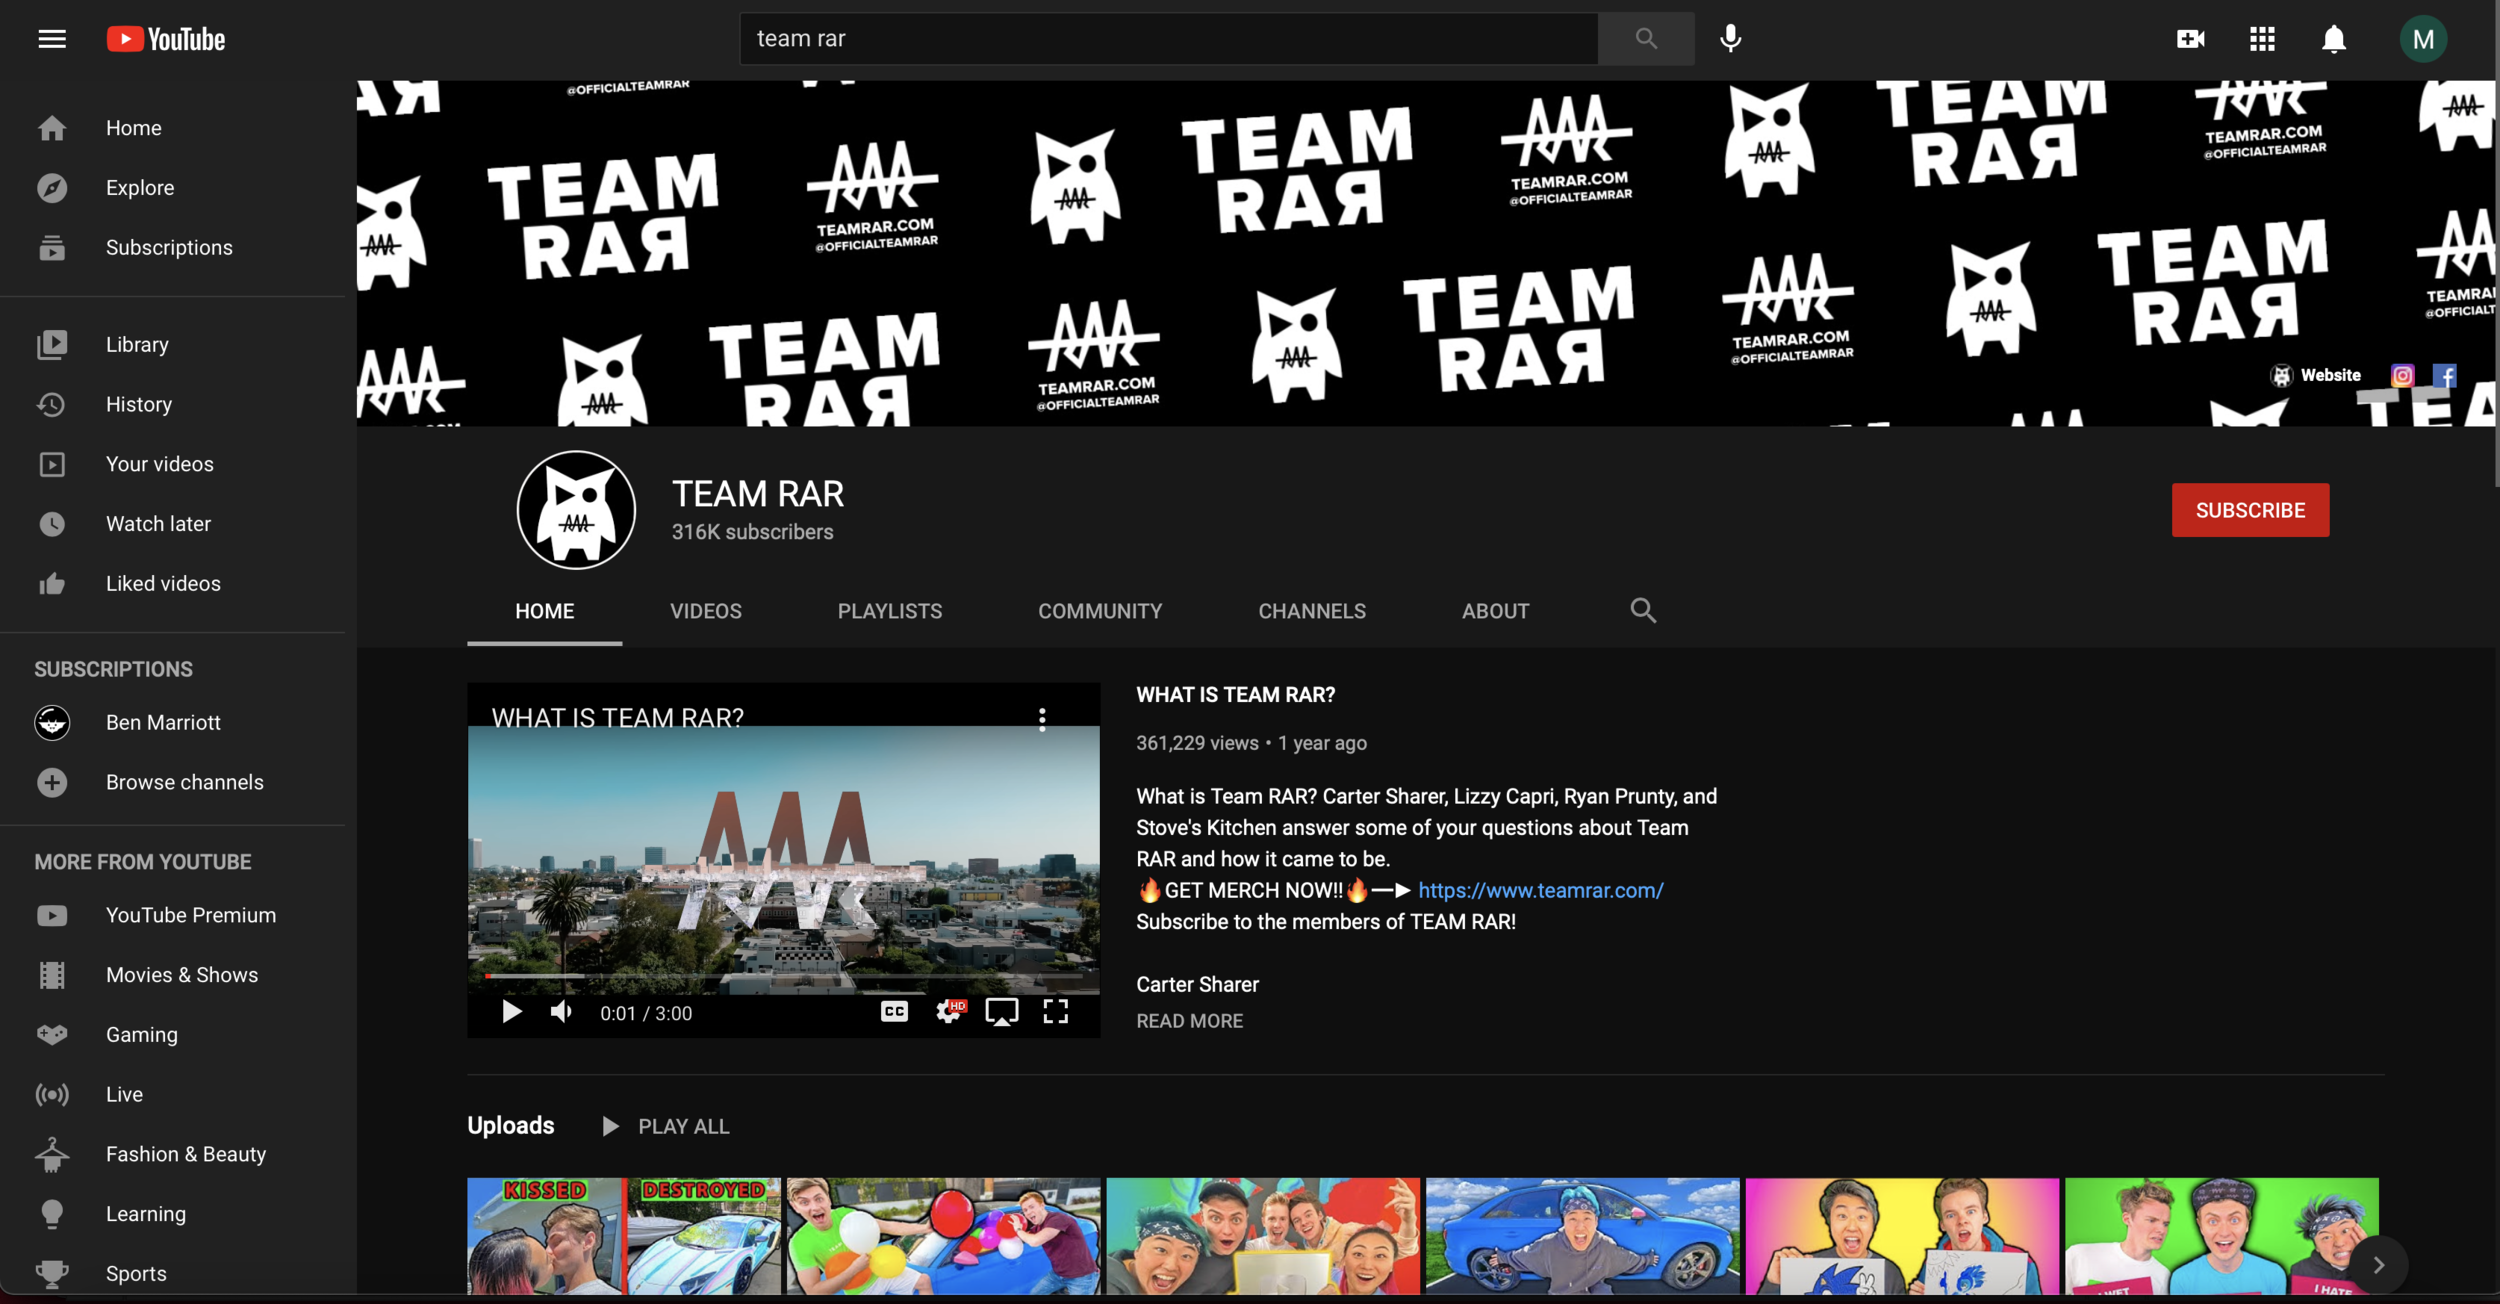Open the teamrar.com merch link
Screen dimensions: 2500x1304
1540,890
